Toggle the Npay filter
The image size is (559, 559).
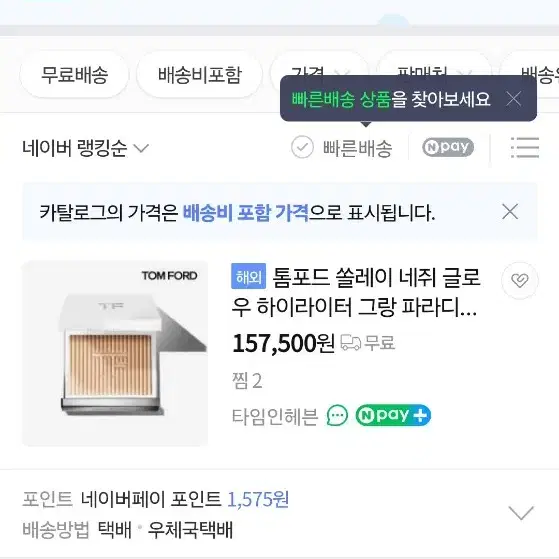click(448, 147)
